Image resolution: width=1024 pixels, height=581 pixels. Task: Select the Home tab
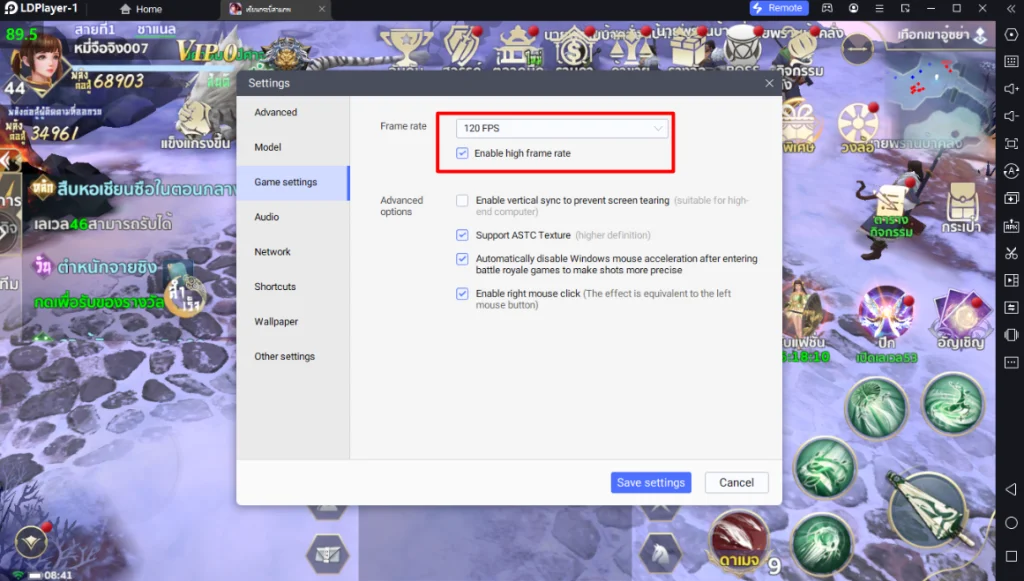(x=141, y=9)
